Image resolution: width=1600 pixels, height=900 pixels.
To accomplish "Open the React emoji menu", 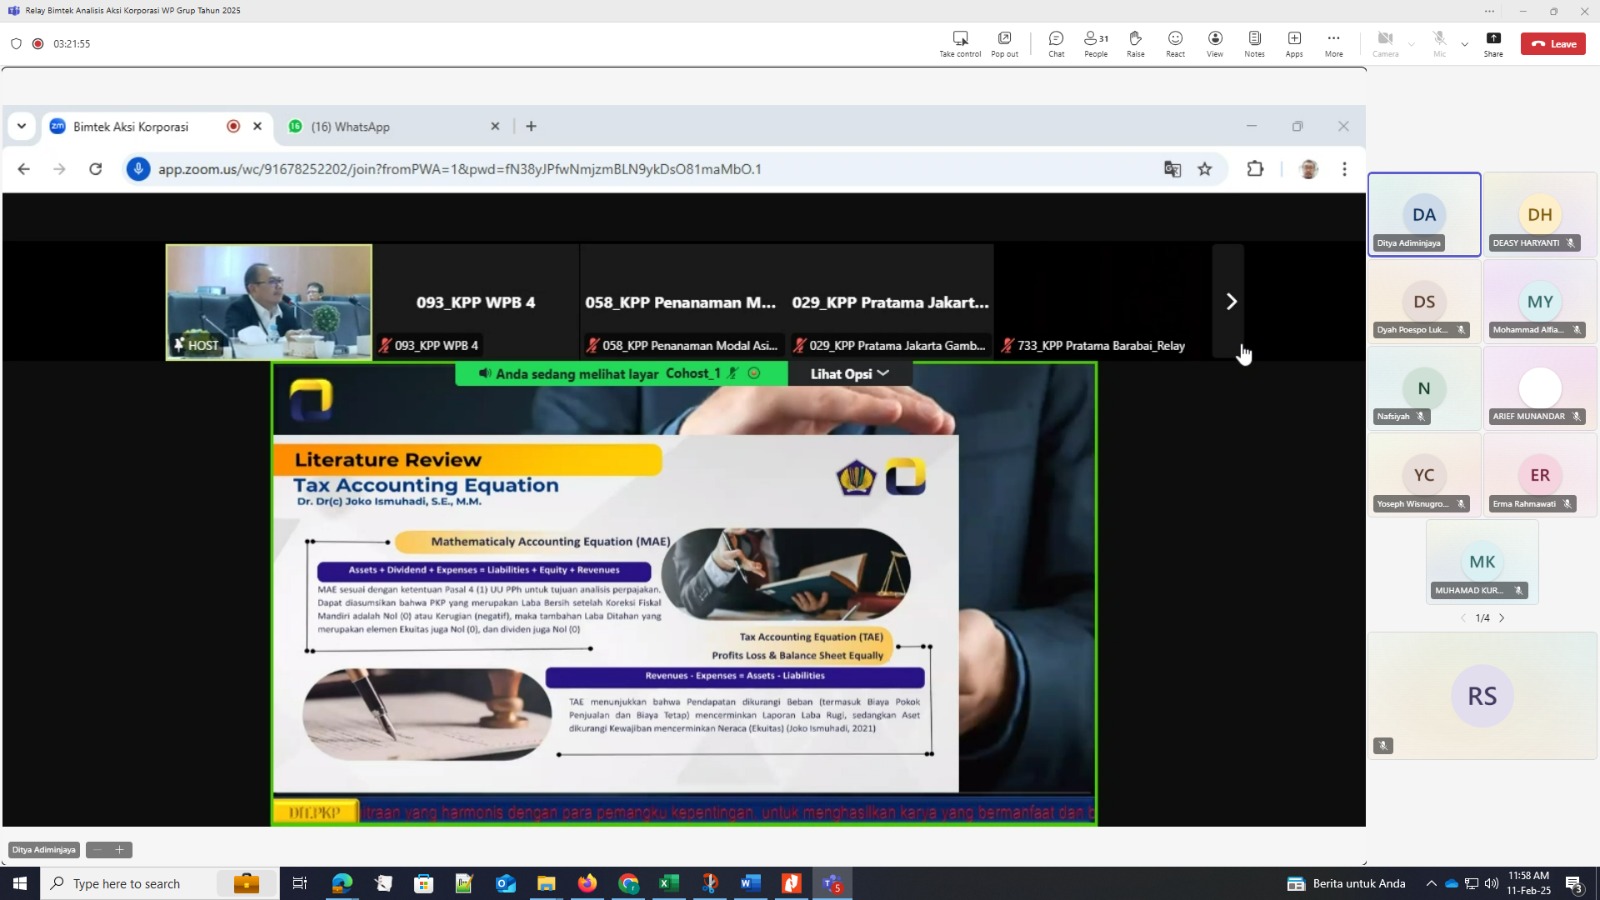I will tap(1175, 43).
